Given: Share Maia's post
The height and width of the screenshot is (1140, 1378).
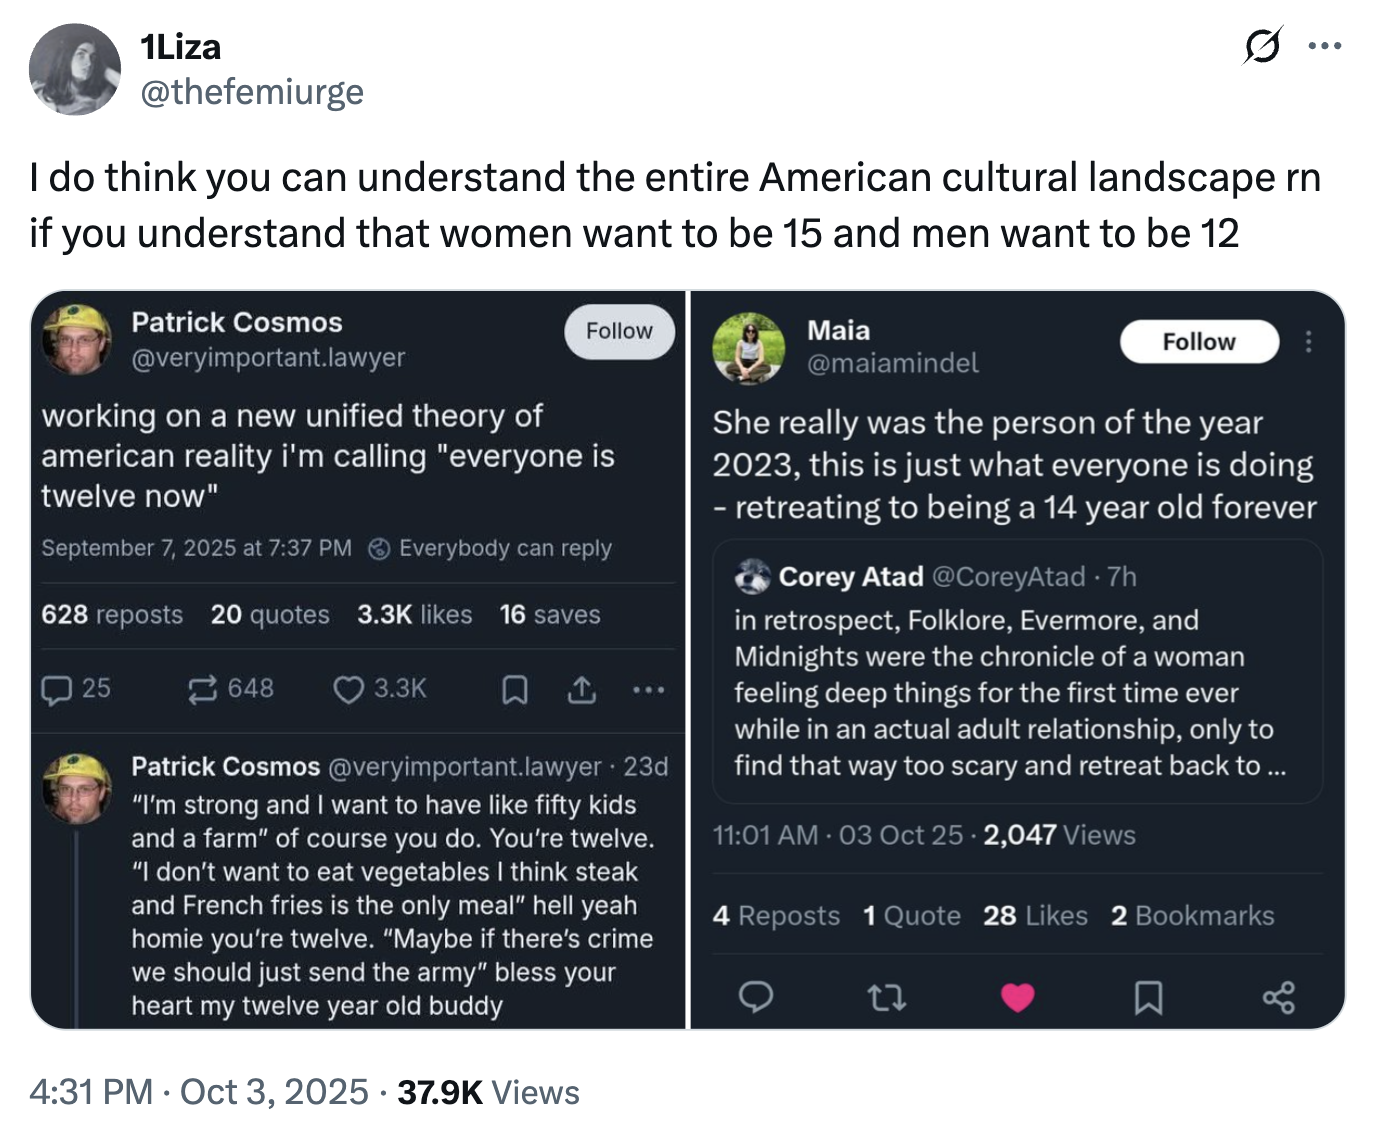Looking at the screenshot, I should (x=1278, y=997).
